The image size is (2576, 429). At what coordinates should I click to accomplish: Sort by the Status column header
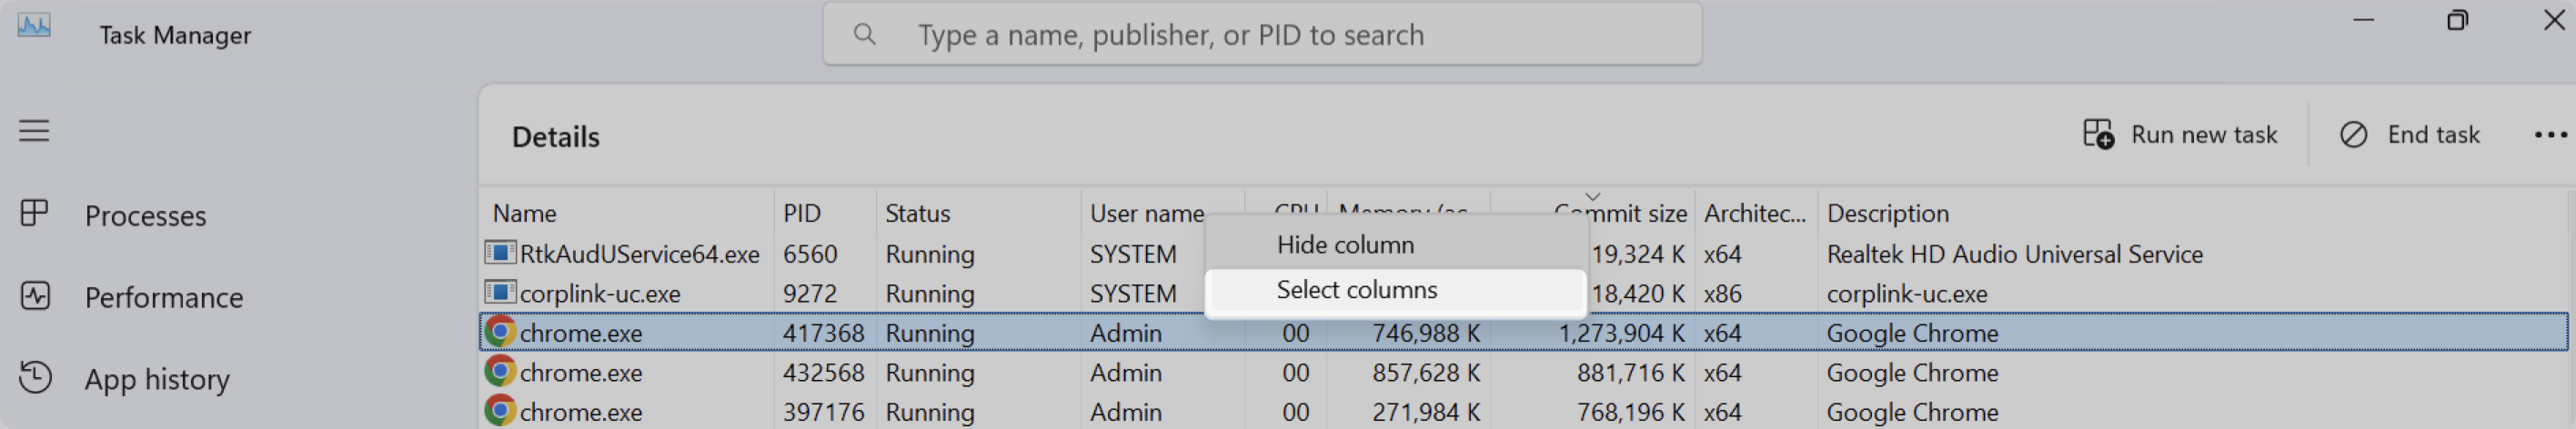918,213
